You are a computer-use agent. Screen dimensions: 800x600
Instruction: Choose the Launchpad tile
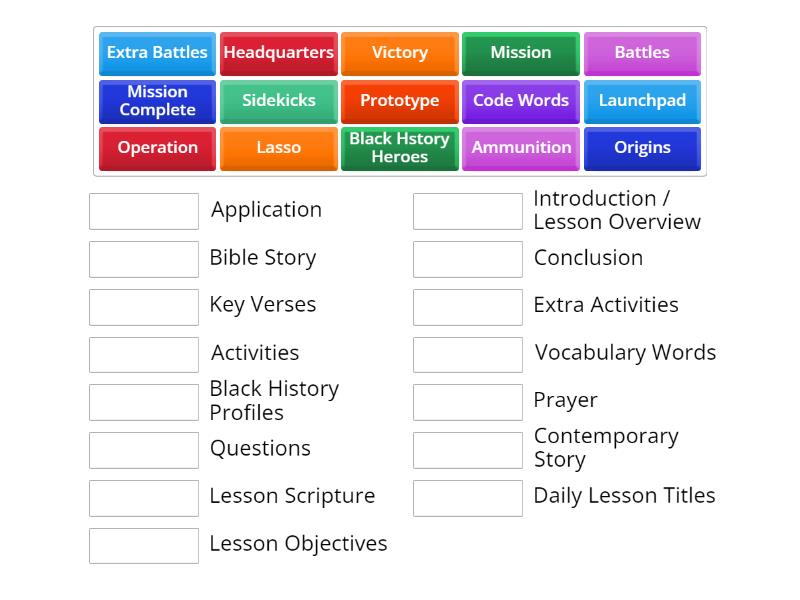pos(643,101)
